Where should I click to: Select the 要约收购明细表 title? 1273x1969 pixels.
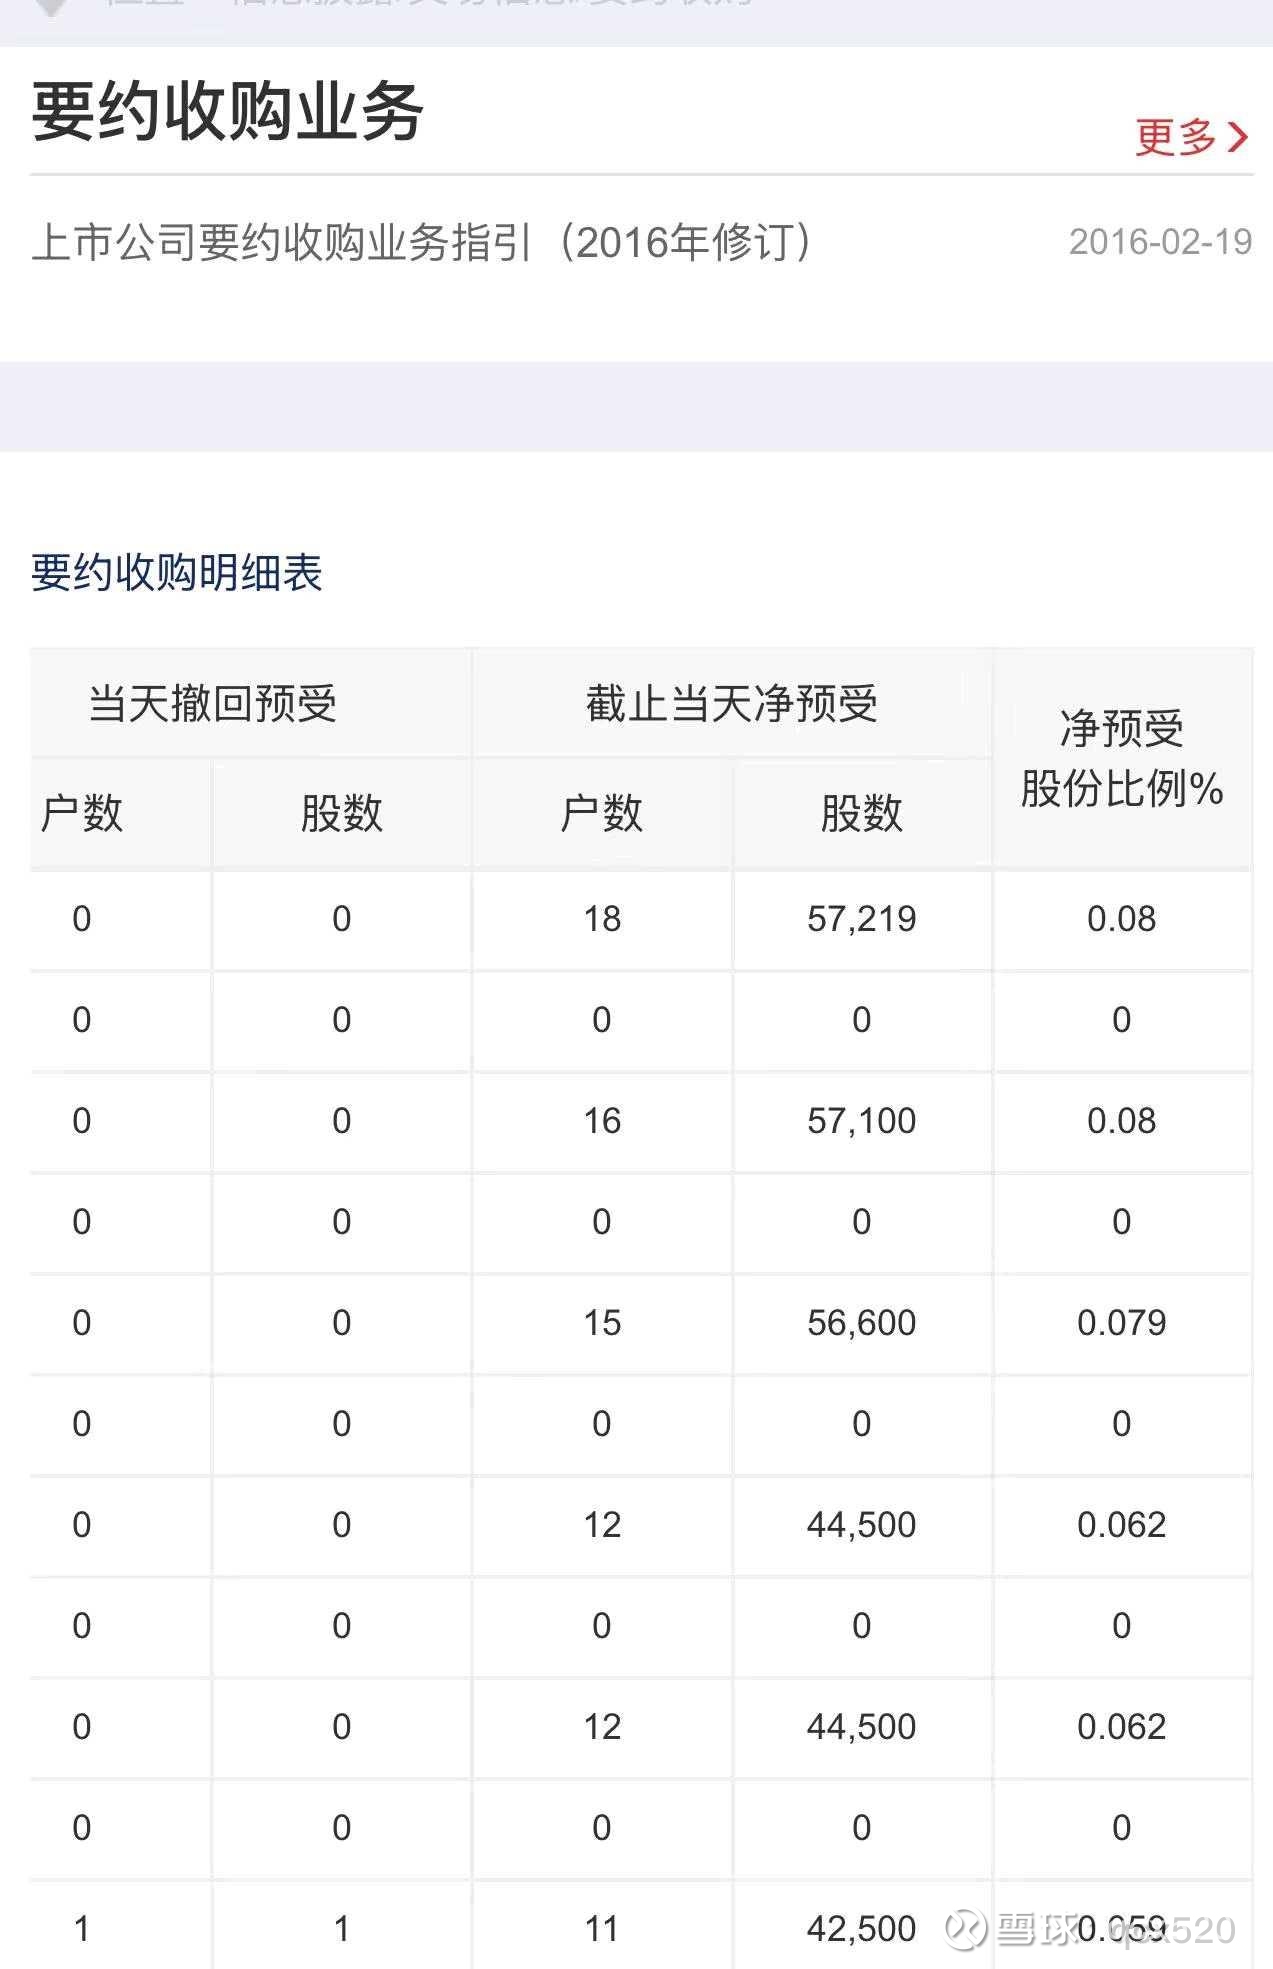click(176, 573)
